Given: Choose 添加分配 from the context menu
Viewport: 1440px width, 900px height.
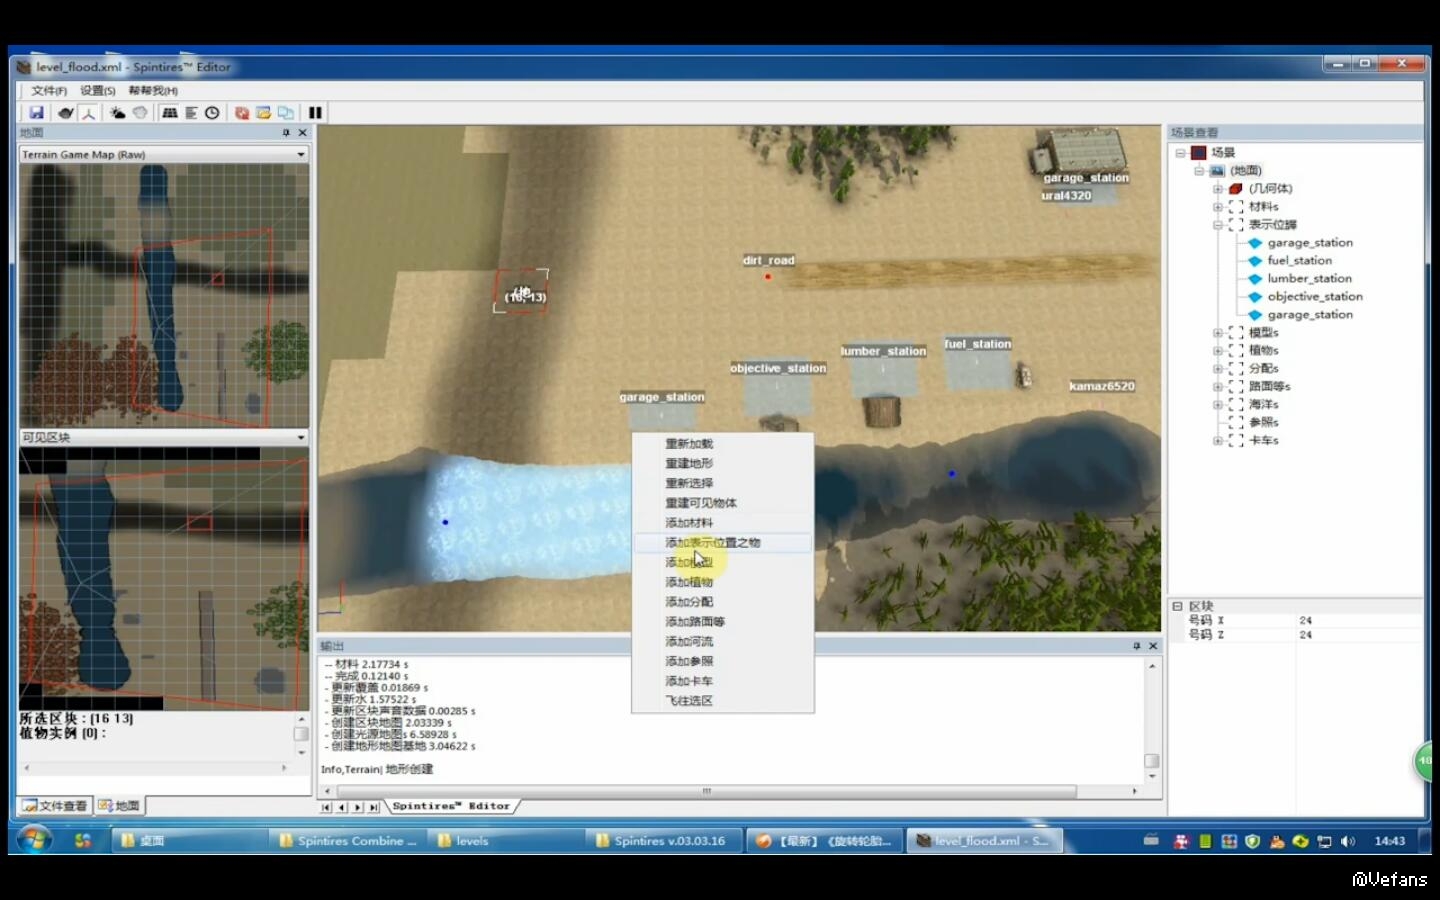Looking at the screenshot, I should pyautogui.click(x=723, y=602).
